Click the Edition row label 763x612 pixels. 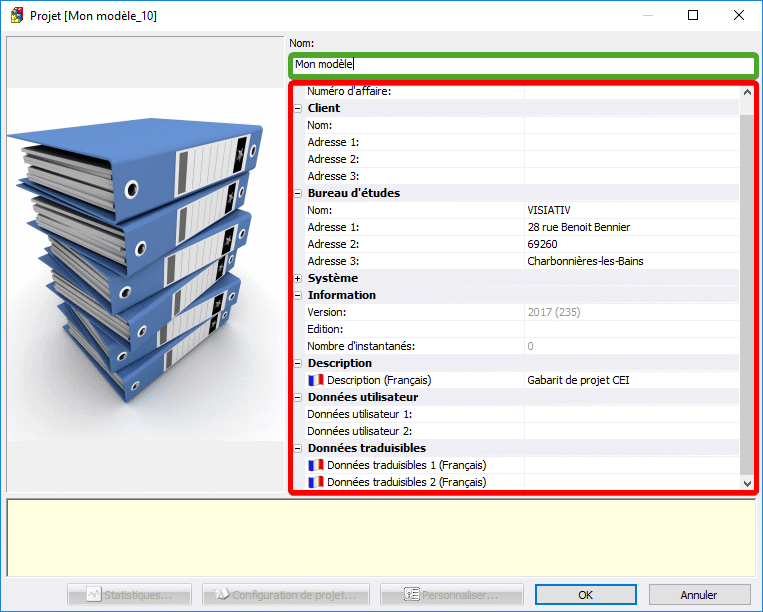coord(325,329)
